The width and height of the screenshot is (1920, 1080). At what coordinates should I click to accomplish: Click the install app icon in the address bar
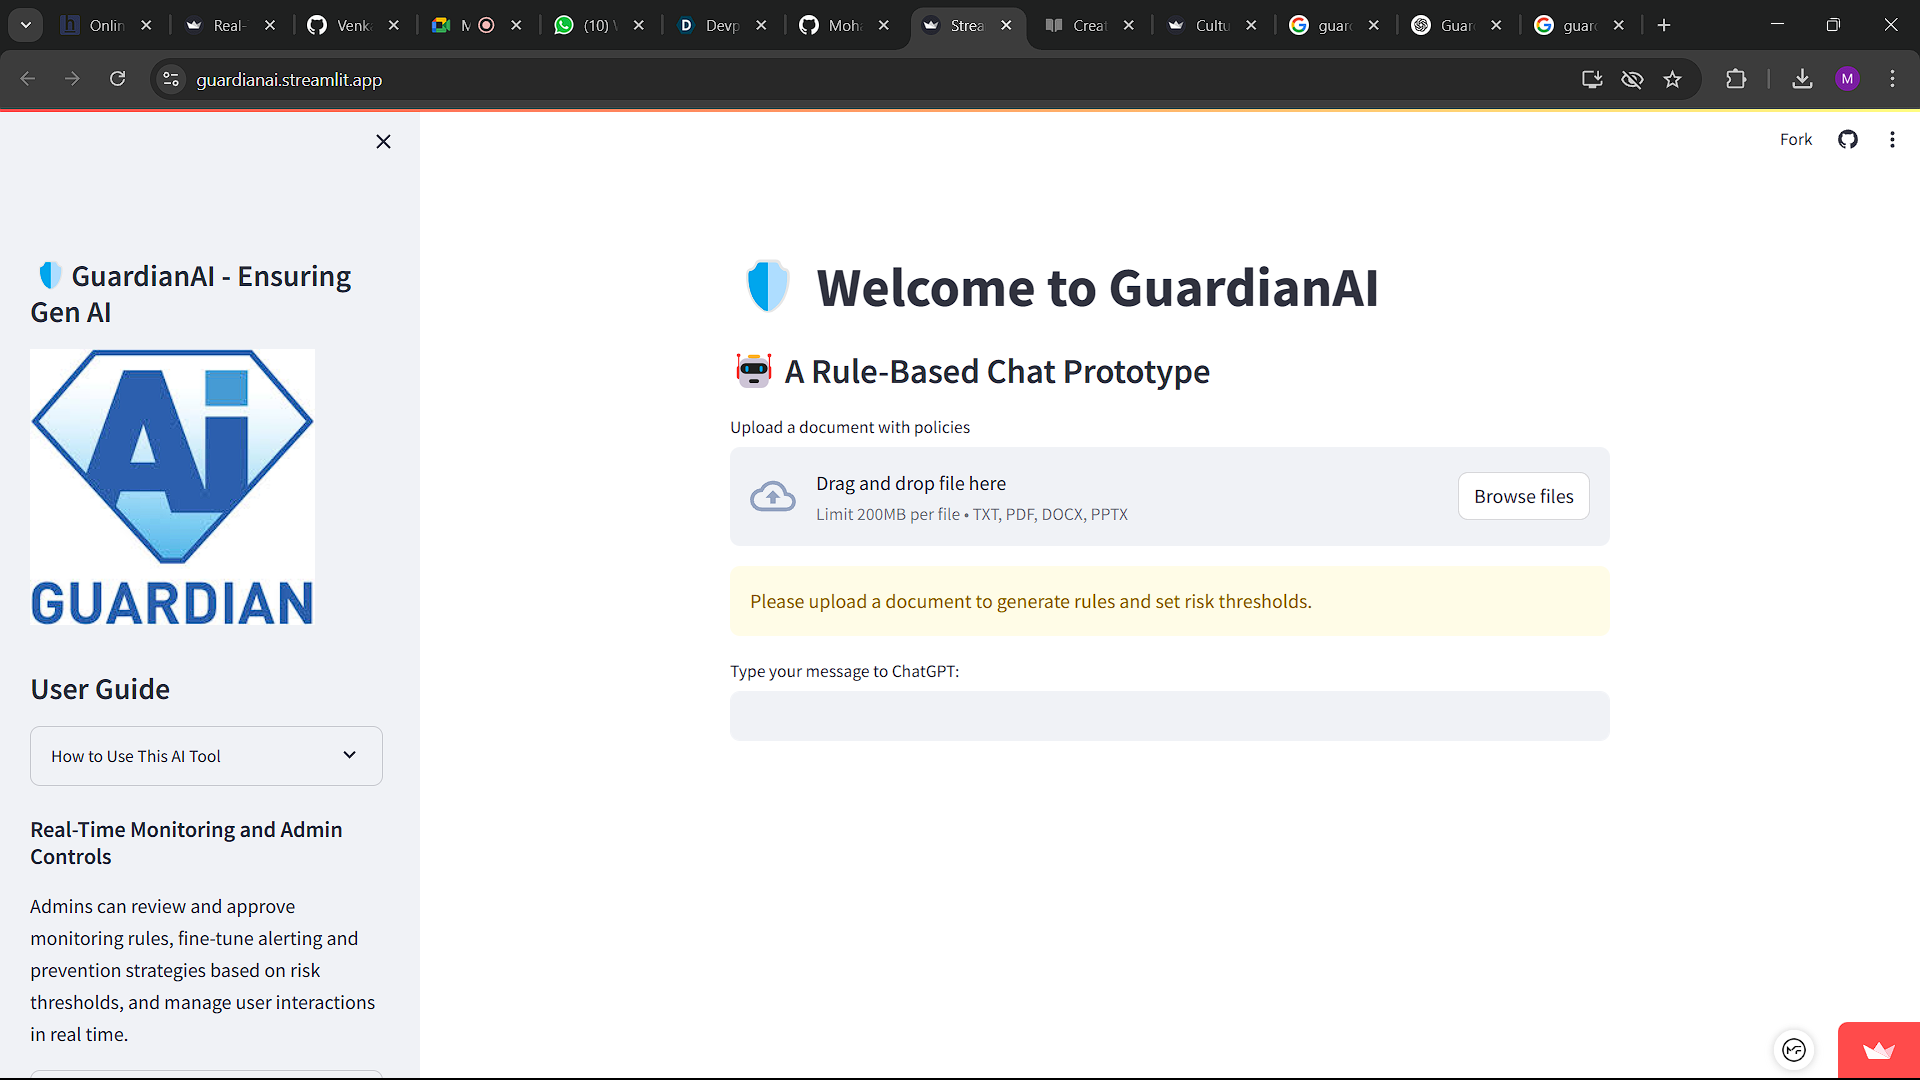[x=1592, y=80]
